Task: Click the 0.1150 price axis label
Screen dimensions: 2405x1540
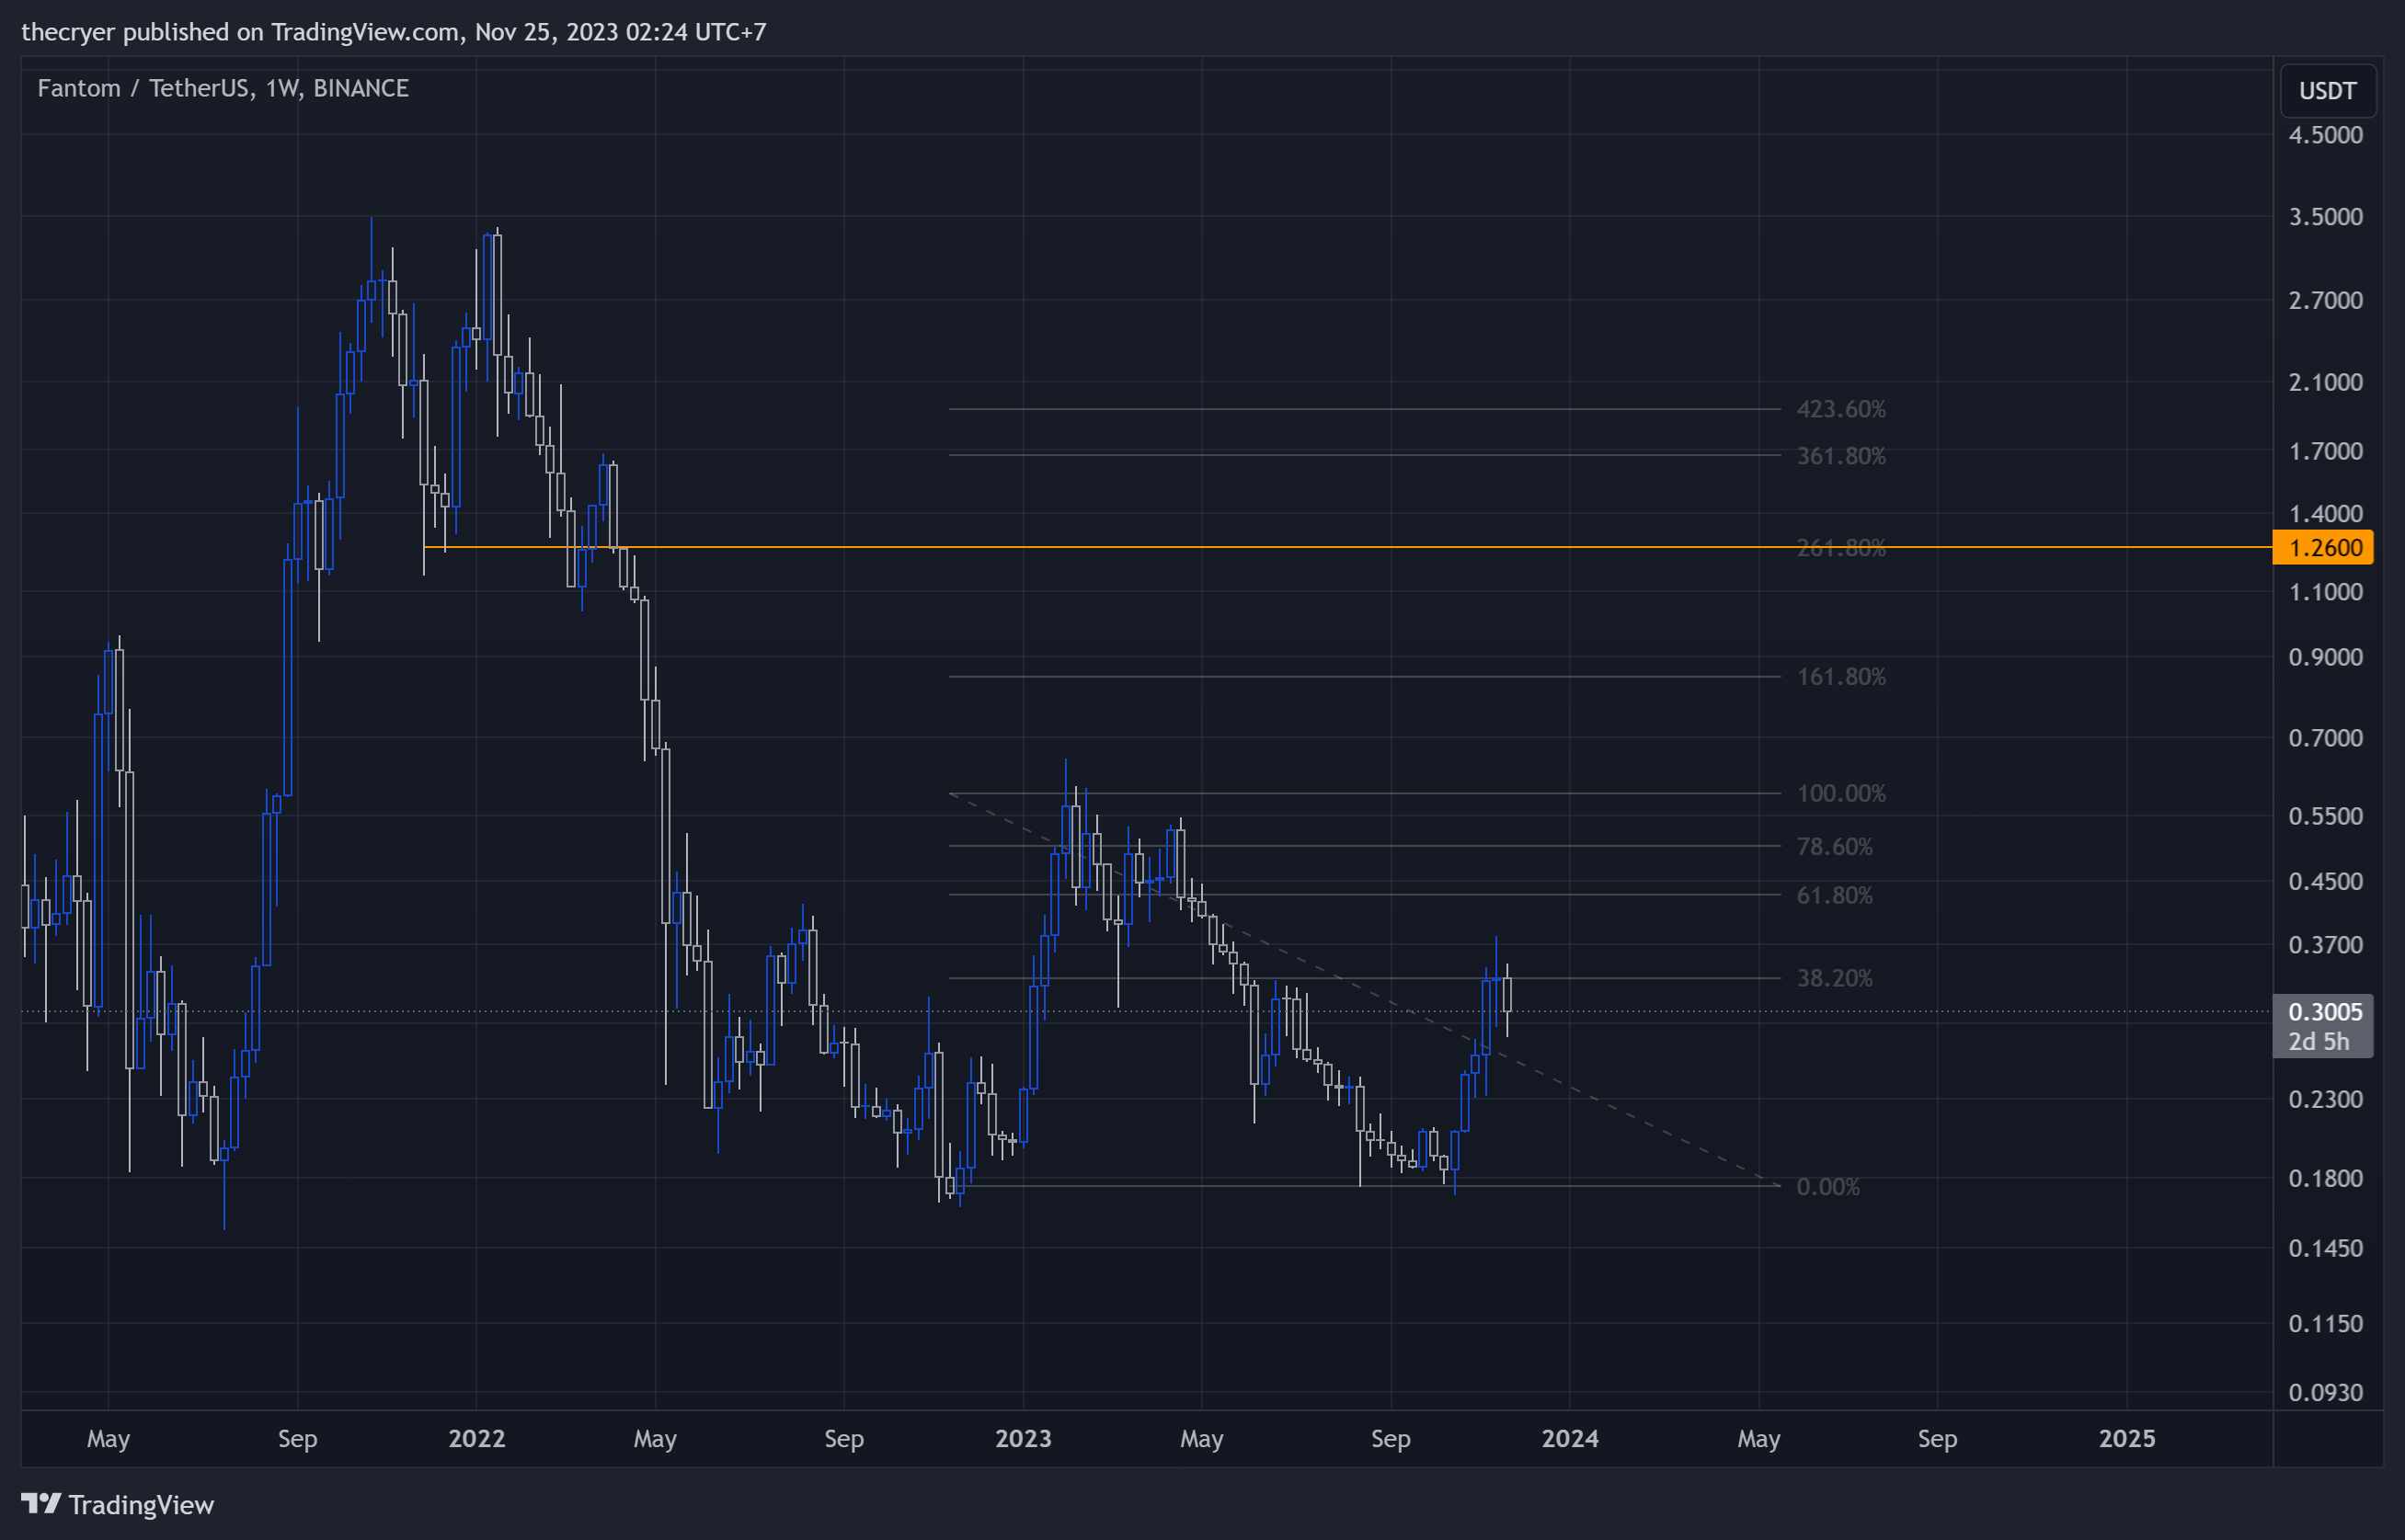Action: [x=2326, y=1324]
